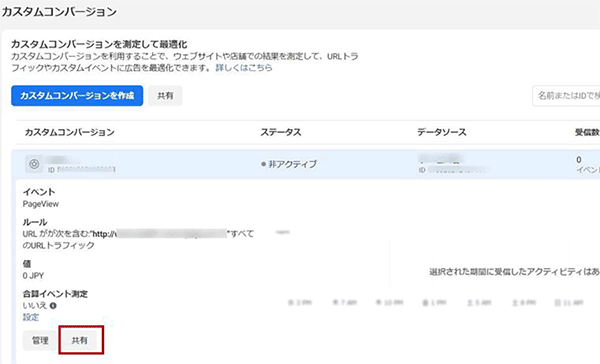Click the カスタムコンバージョンを作成 button

coord(77,96)
